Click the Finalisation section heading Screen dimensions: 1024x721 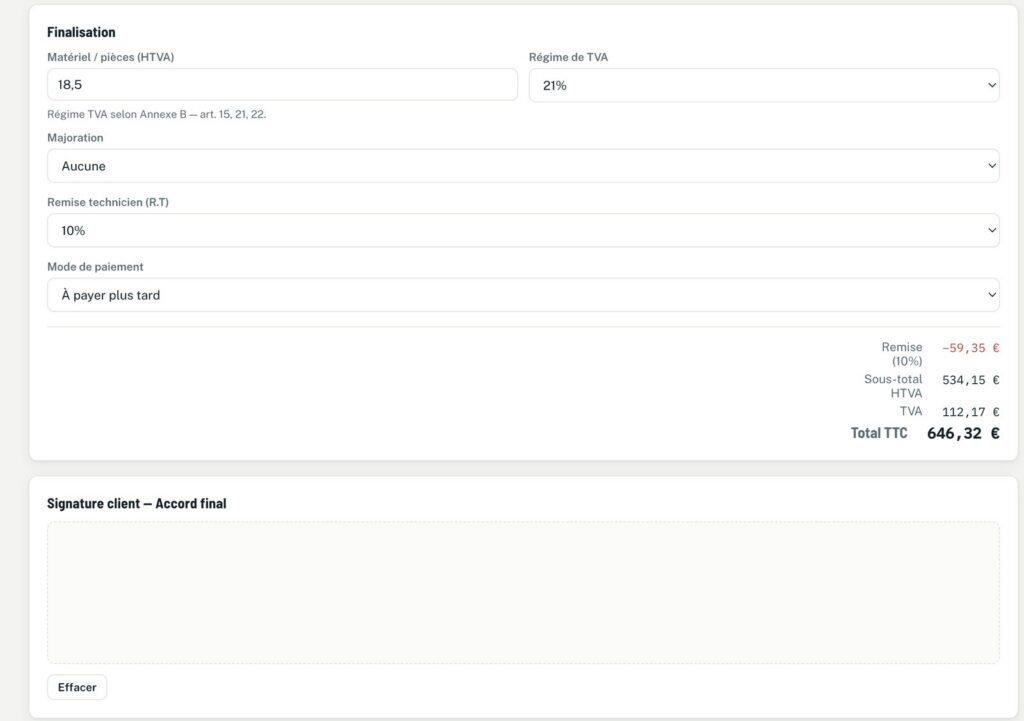(81, 32)
